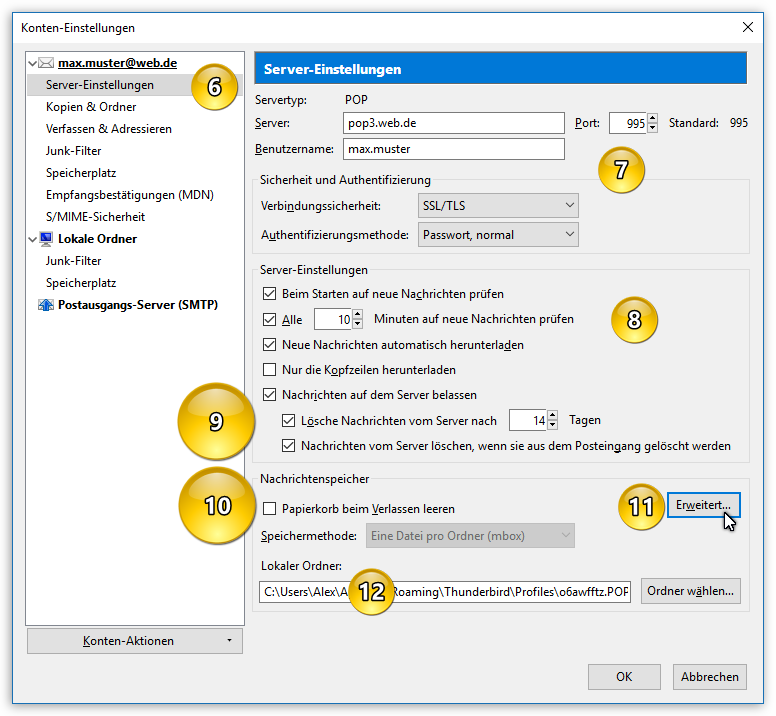Uncheck Nachrichten auf dem Server belassen
The width and height of the screenshot is (776, 716).
pos(269,395)
